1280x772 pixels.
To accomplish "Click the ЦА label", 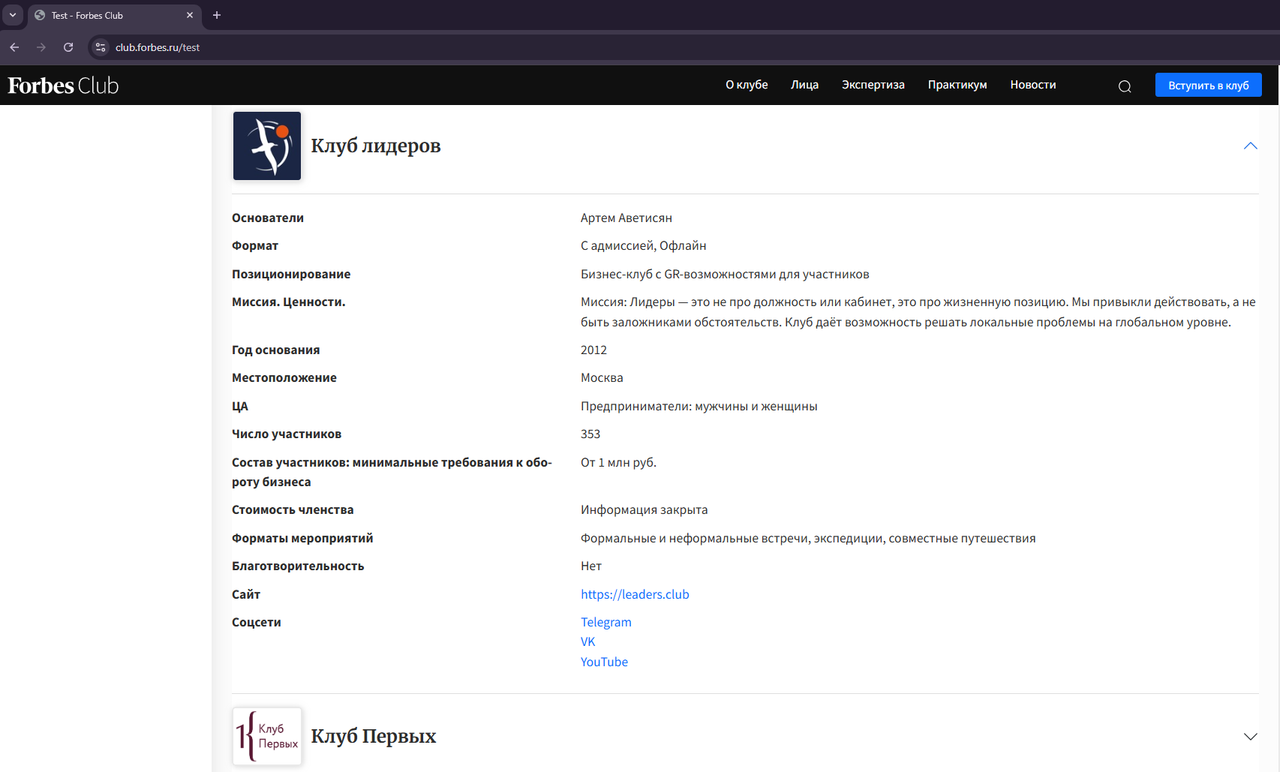I will pyautogui.click(x=240, y=406).
